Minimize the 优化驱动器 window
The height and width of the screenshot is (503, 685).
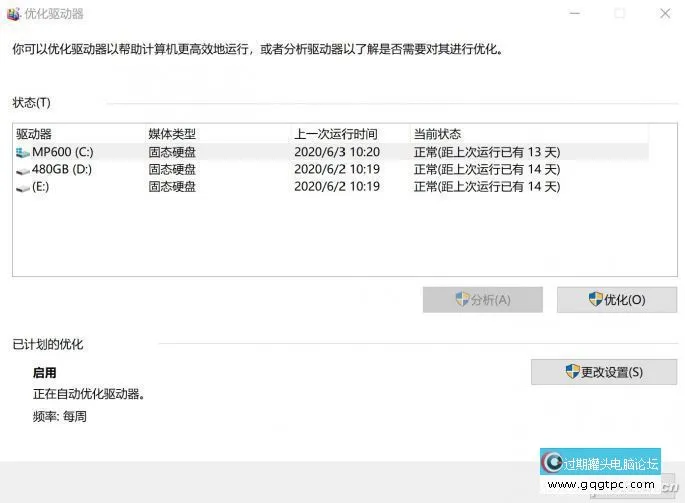click(575, 14)
